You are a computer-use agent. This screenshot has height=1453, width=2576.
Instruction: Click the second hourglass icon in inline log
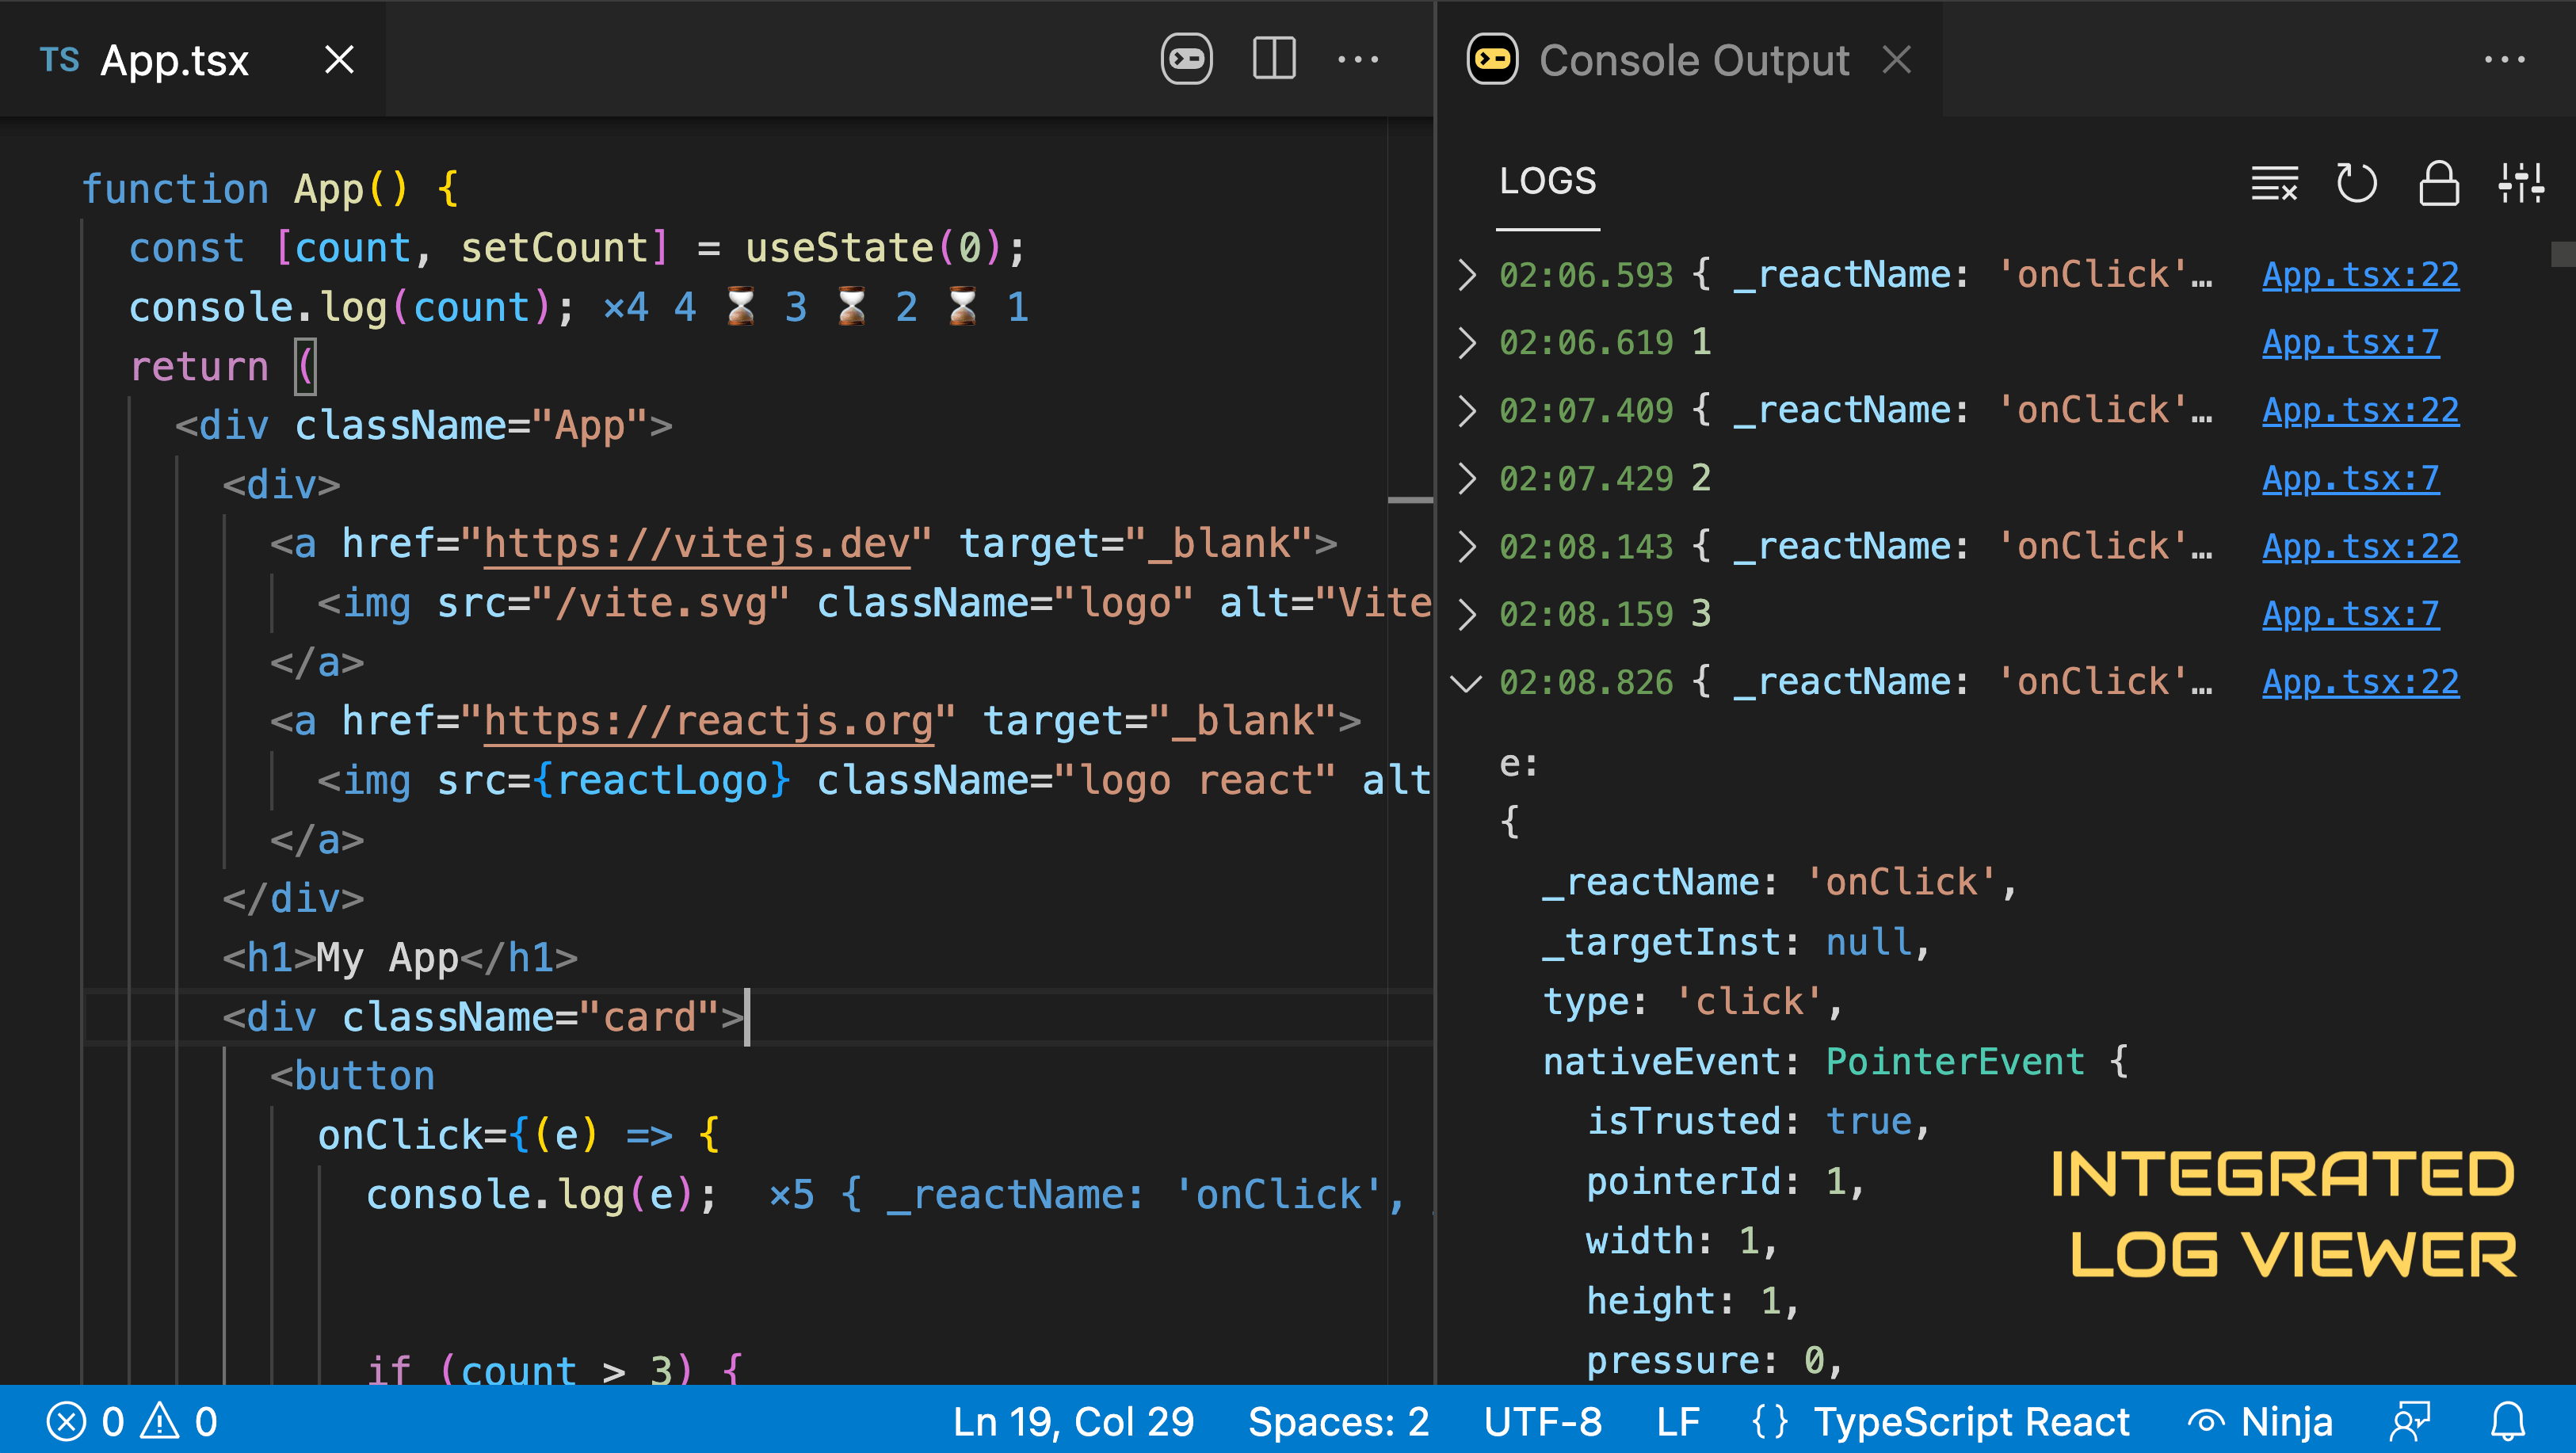851,307
